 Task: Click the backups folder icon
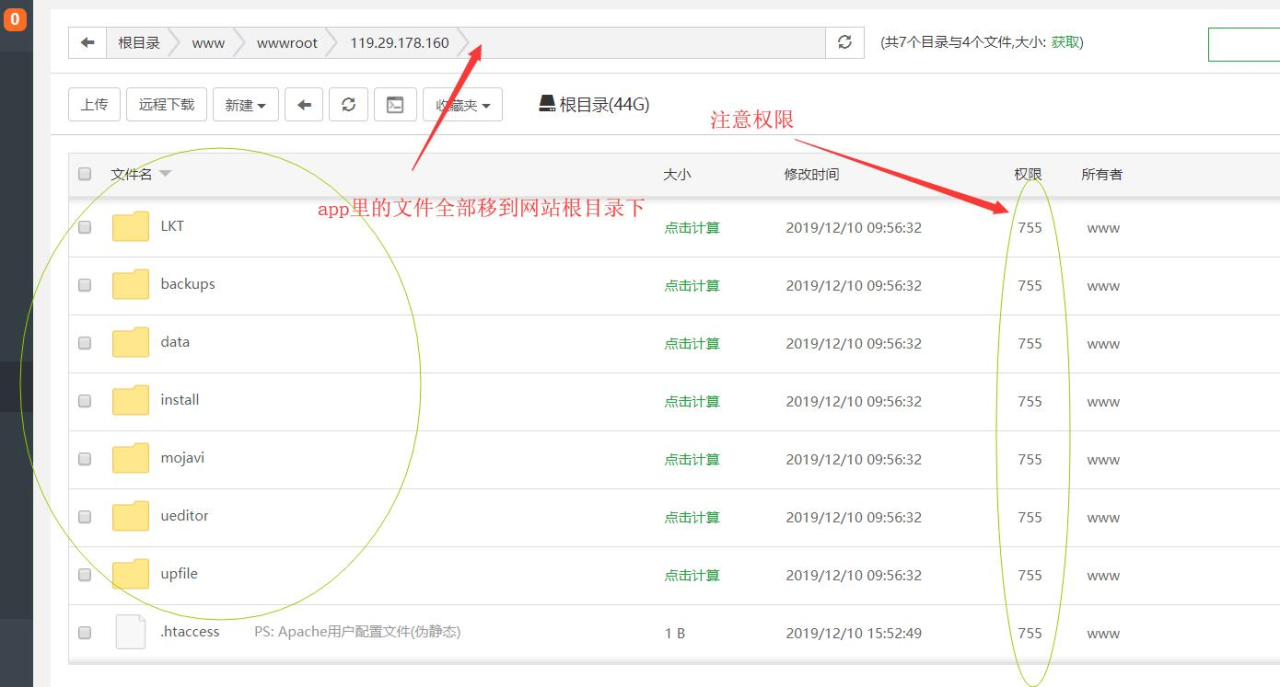tap(130, 285)
